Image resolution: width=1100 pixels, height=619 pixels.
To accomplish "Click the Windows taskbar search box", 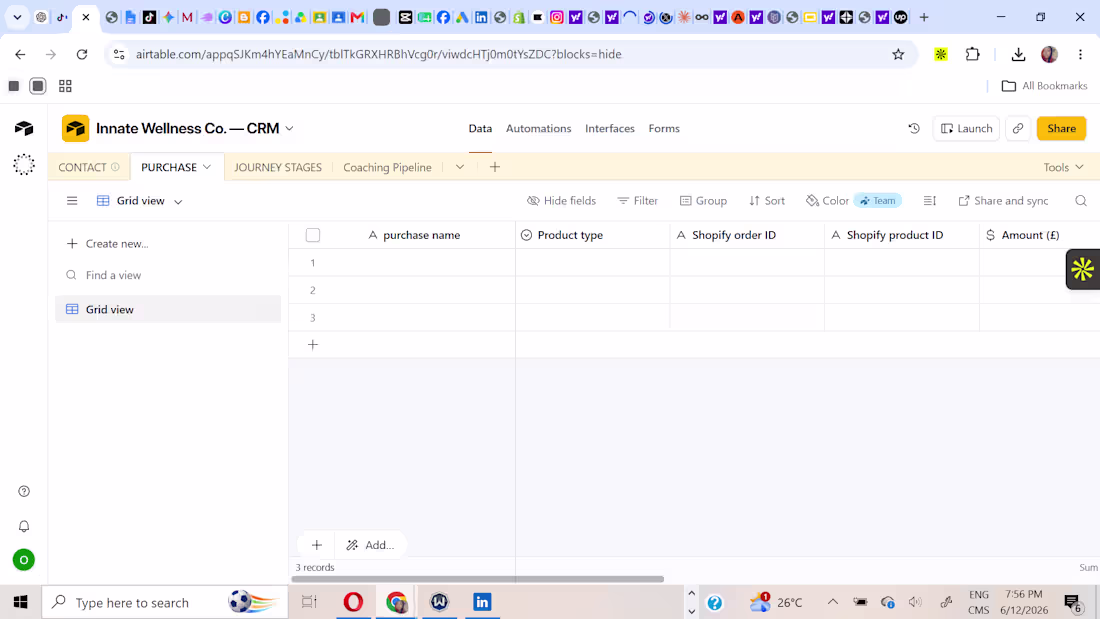I will pyautogui.click(x=165, y=602).
